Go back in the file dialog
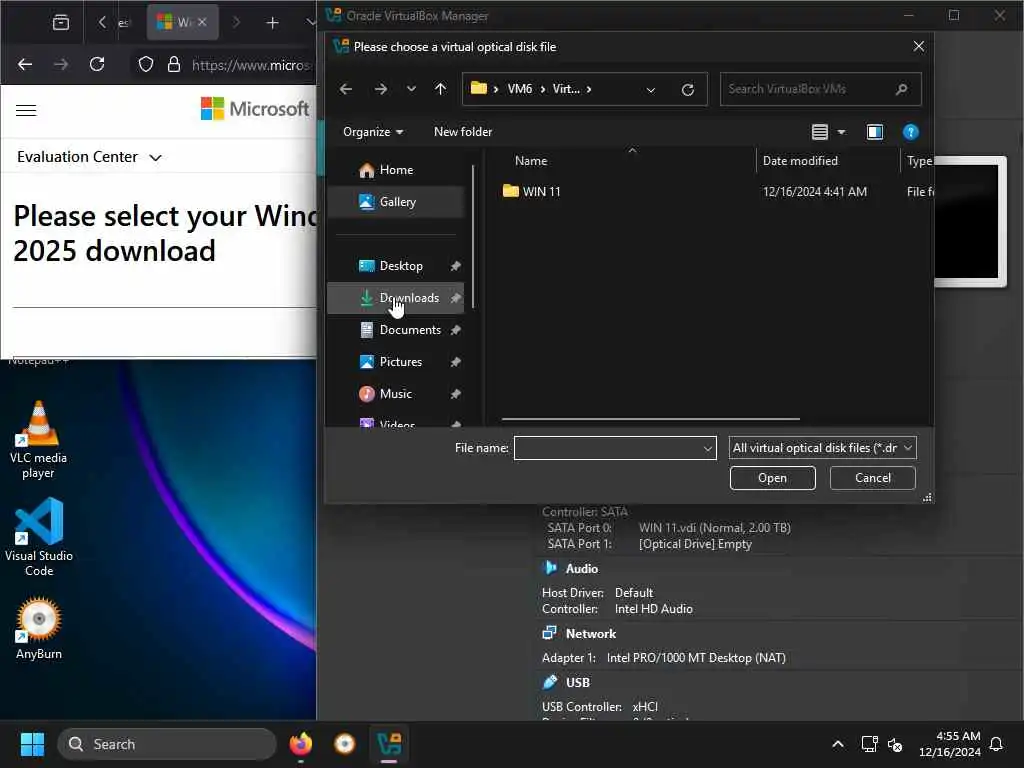Image resolution: width=1024 pixels, height=768 pixels. click(346, 89)
